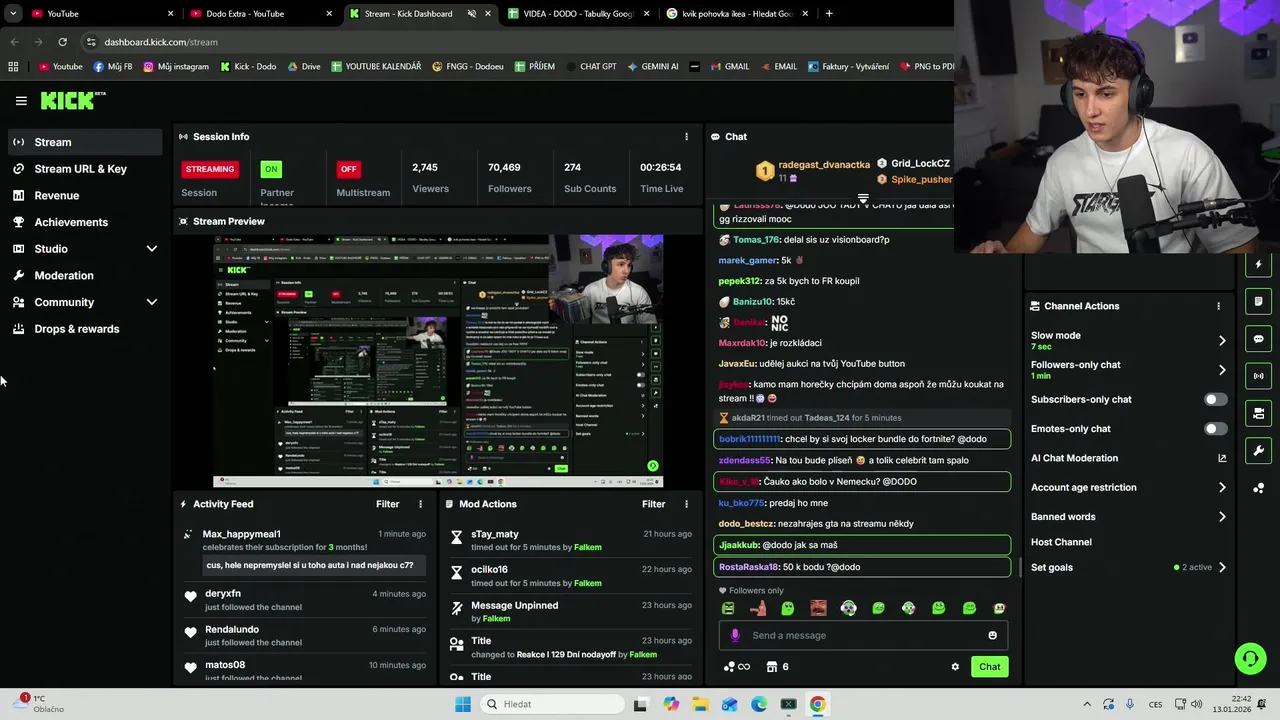Click the green Chat send button
Image resolution: width=1280 pixels, height=720 pixels.
pos(989,667)
